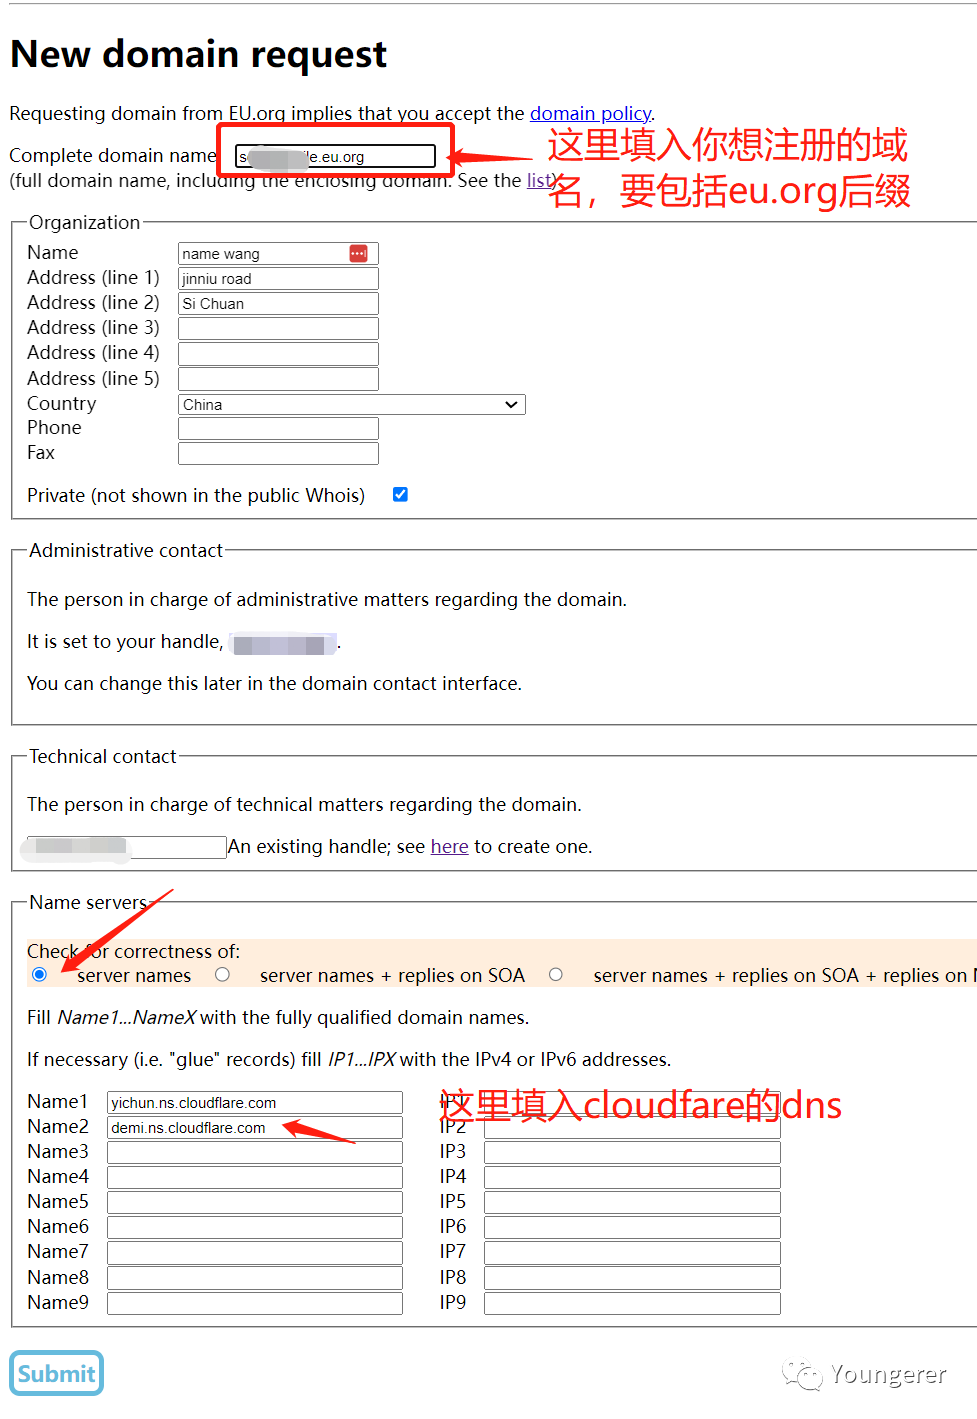Click the 'Organization' legend text

(85, 222)
